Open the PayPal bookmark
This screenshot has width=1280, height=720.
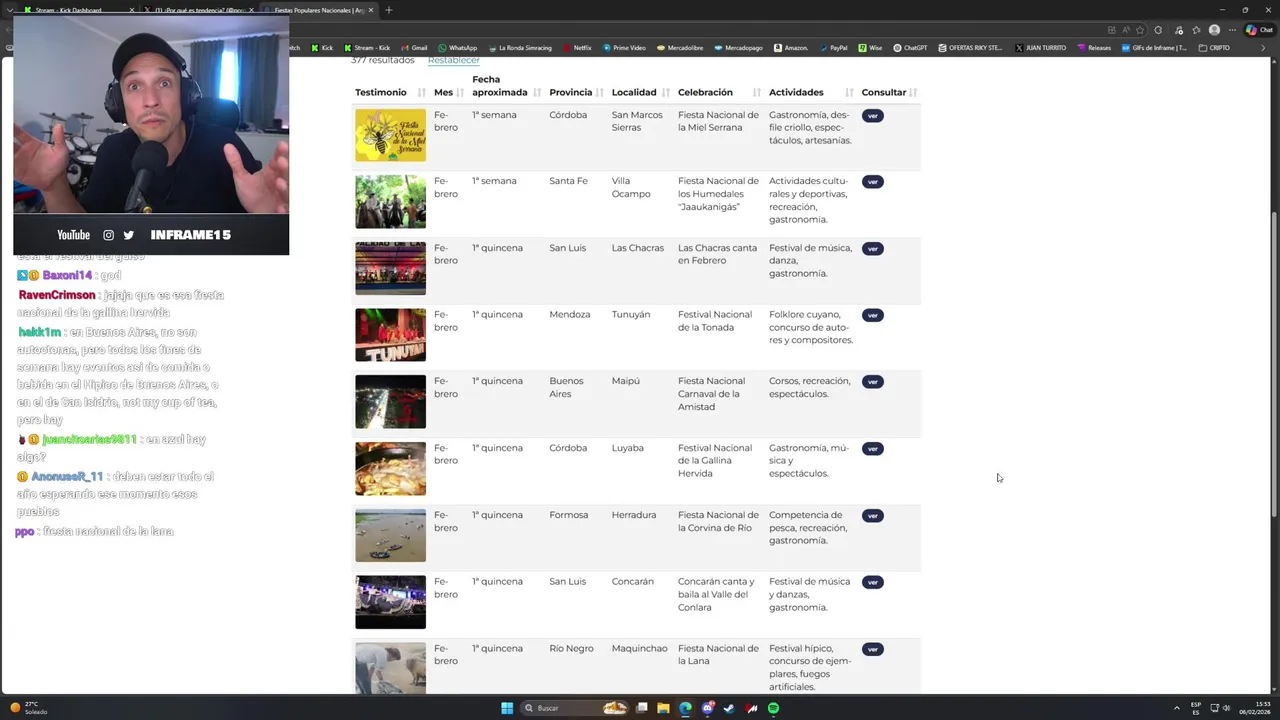(x=832, y=48)
